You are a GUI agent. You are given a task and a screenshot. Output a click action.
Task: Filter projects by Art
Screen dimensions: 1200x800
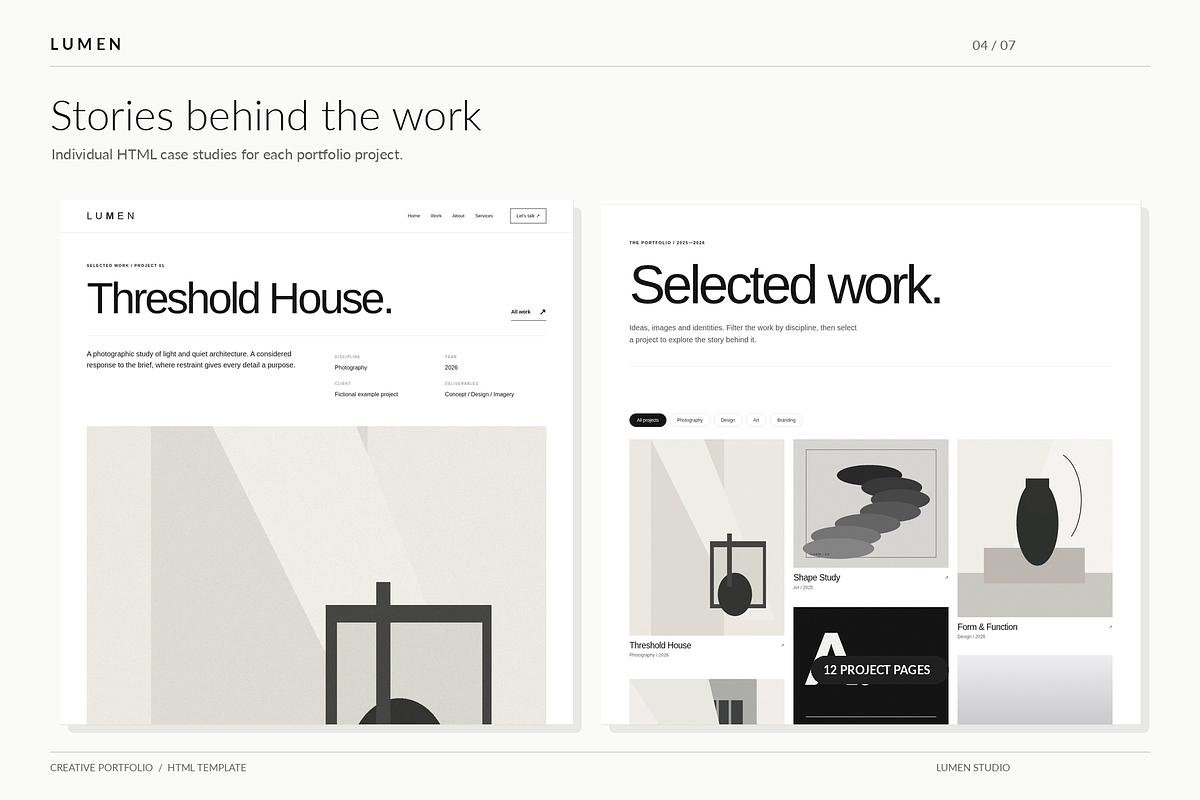756,420
